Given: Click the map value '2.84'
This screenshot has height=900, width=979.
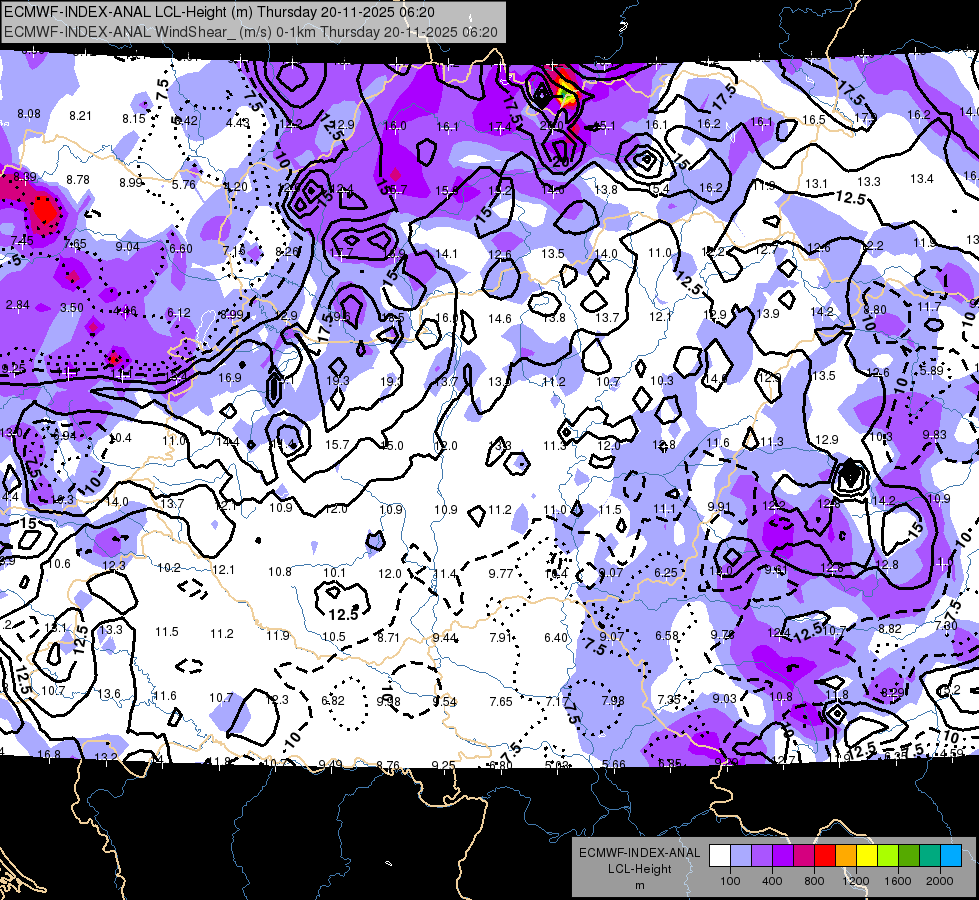Looking at the screenshot, I should coord(17,305).
